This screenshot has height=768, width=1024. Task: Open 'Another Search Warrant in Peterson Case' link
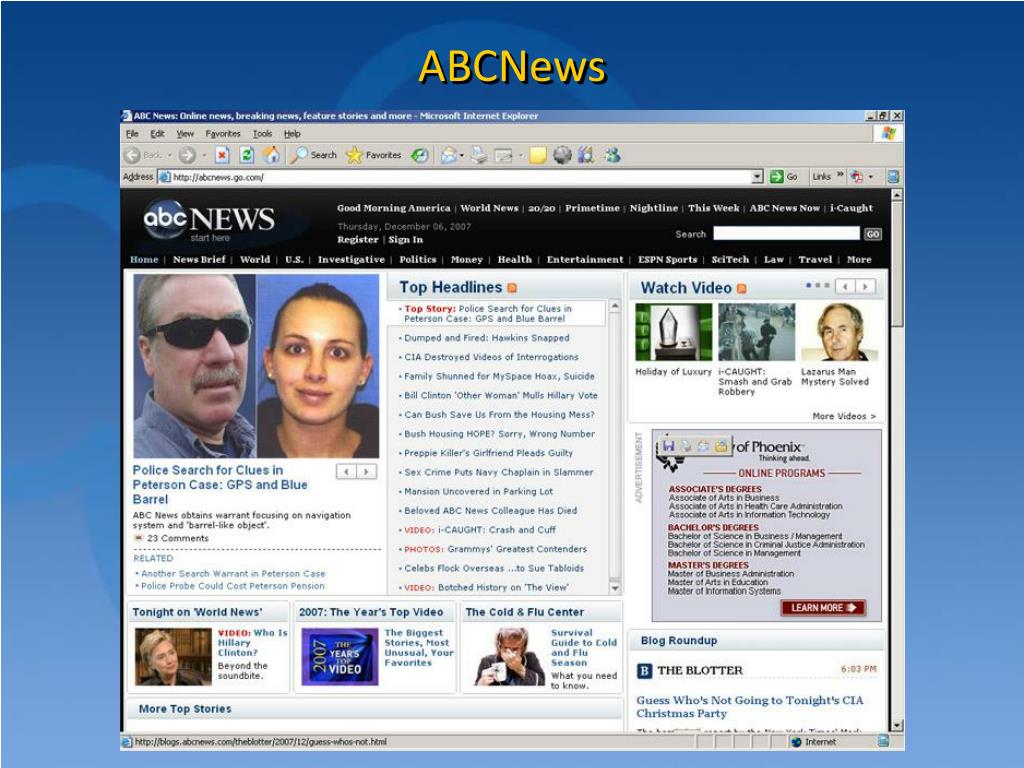click(x=233, y=573)
